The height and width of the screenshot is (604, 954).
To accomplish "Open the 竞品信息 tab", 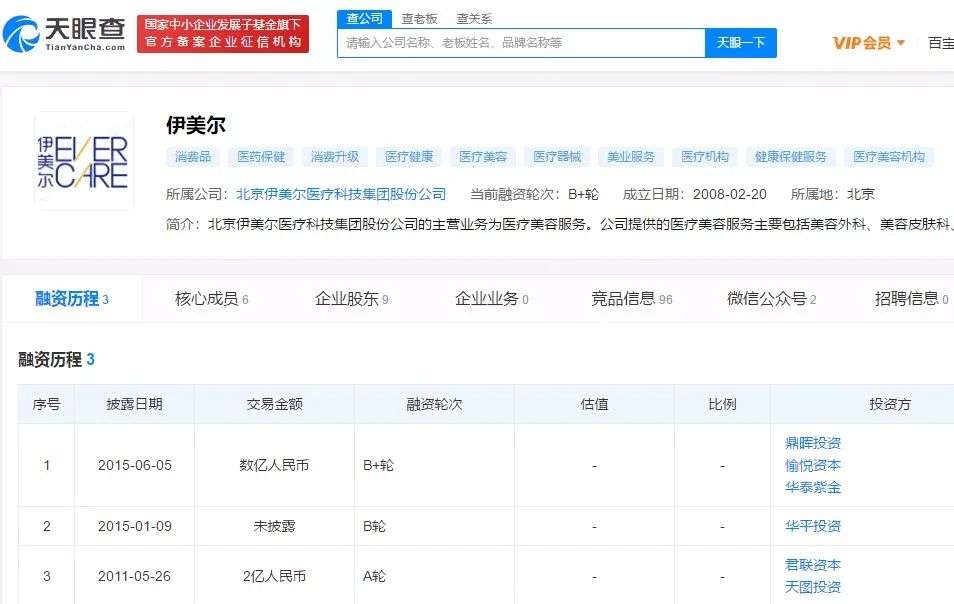I will 632,299.
